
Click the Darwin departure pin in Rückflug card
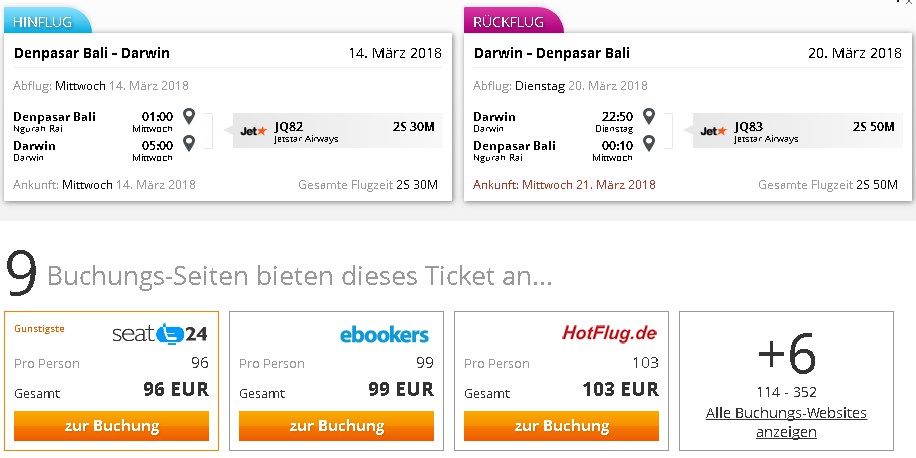(x=648, y=116)
